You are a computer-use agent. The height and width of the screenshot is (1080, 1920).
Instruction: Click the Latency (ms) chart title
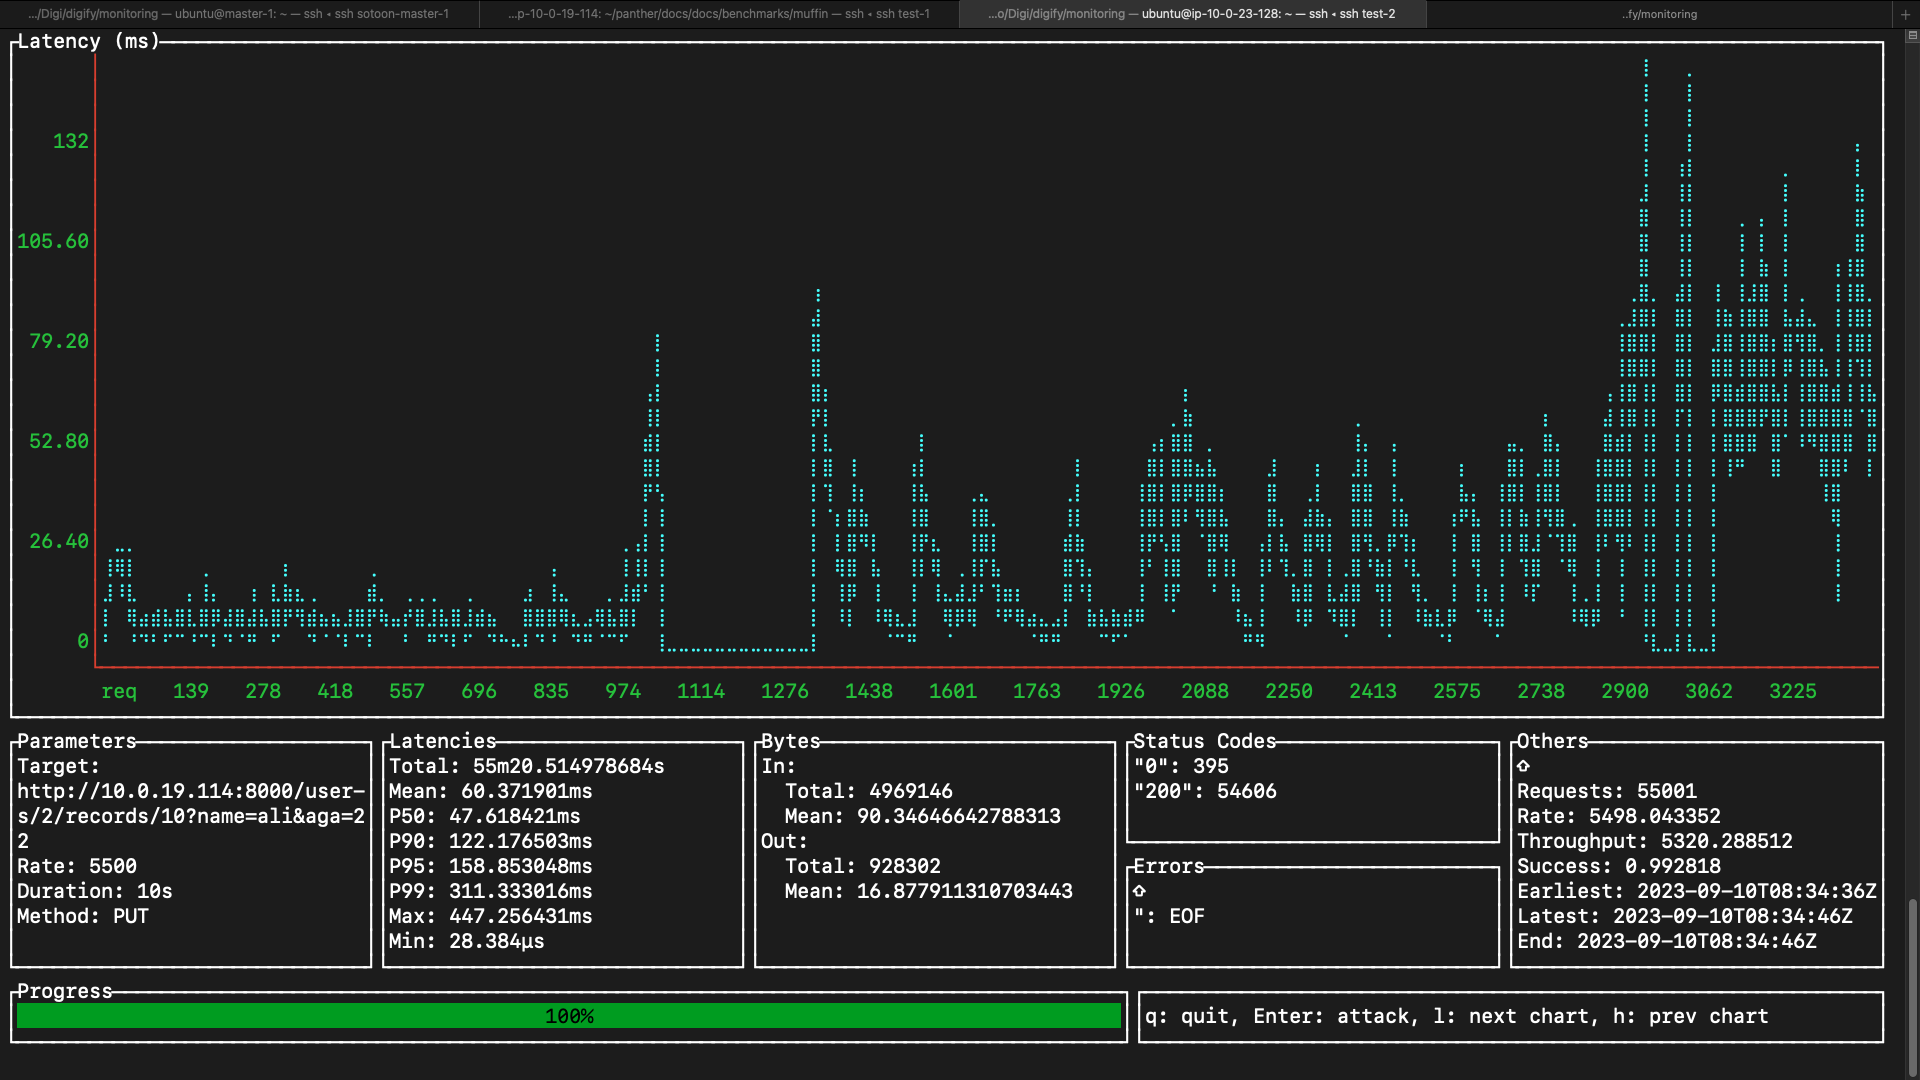point(88,41)
